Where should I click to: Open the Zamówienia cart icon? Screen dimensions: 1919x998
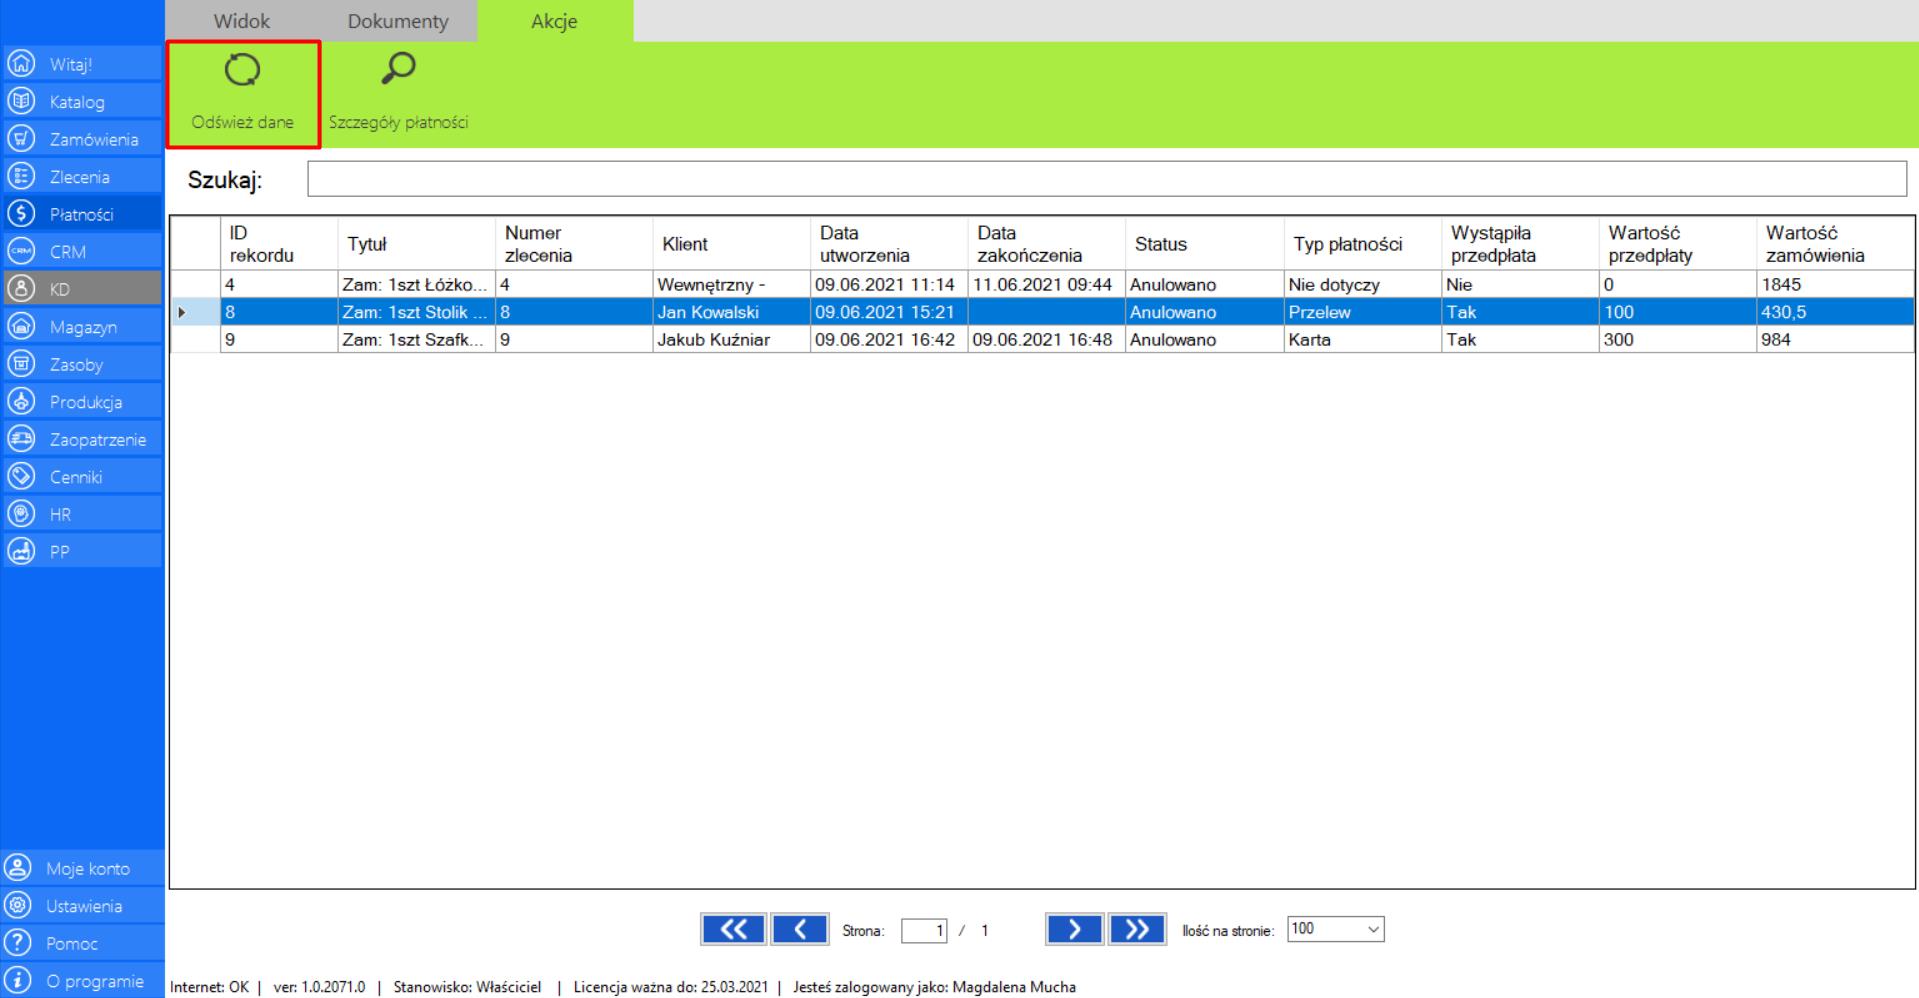[20, 139]
